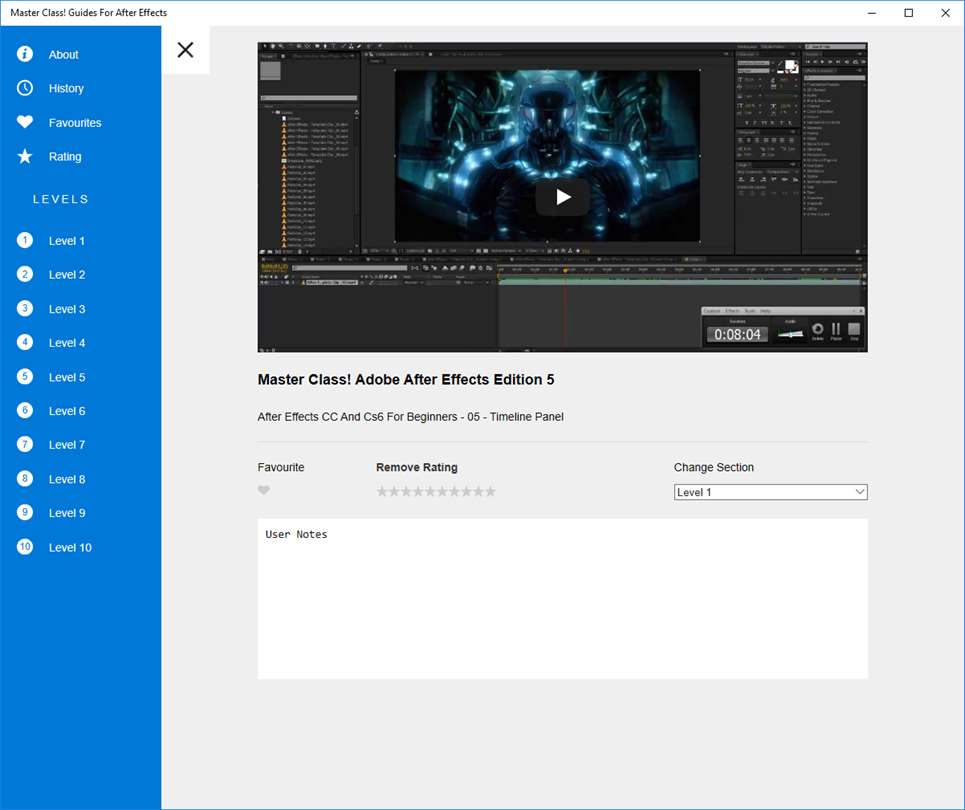
Task: Click the Level 5 number badge
Action: (x=25, y=377)
